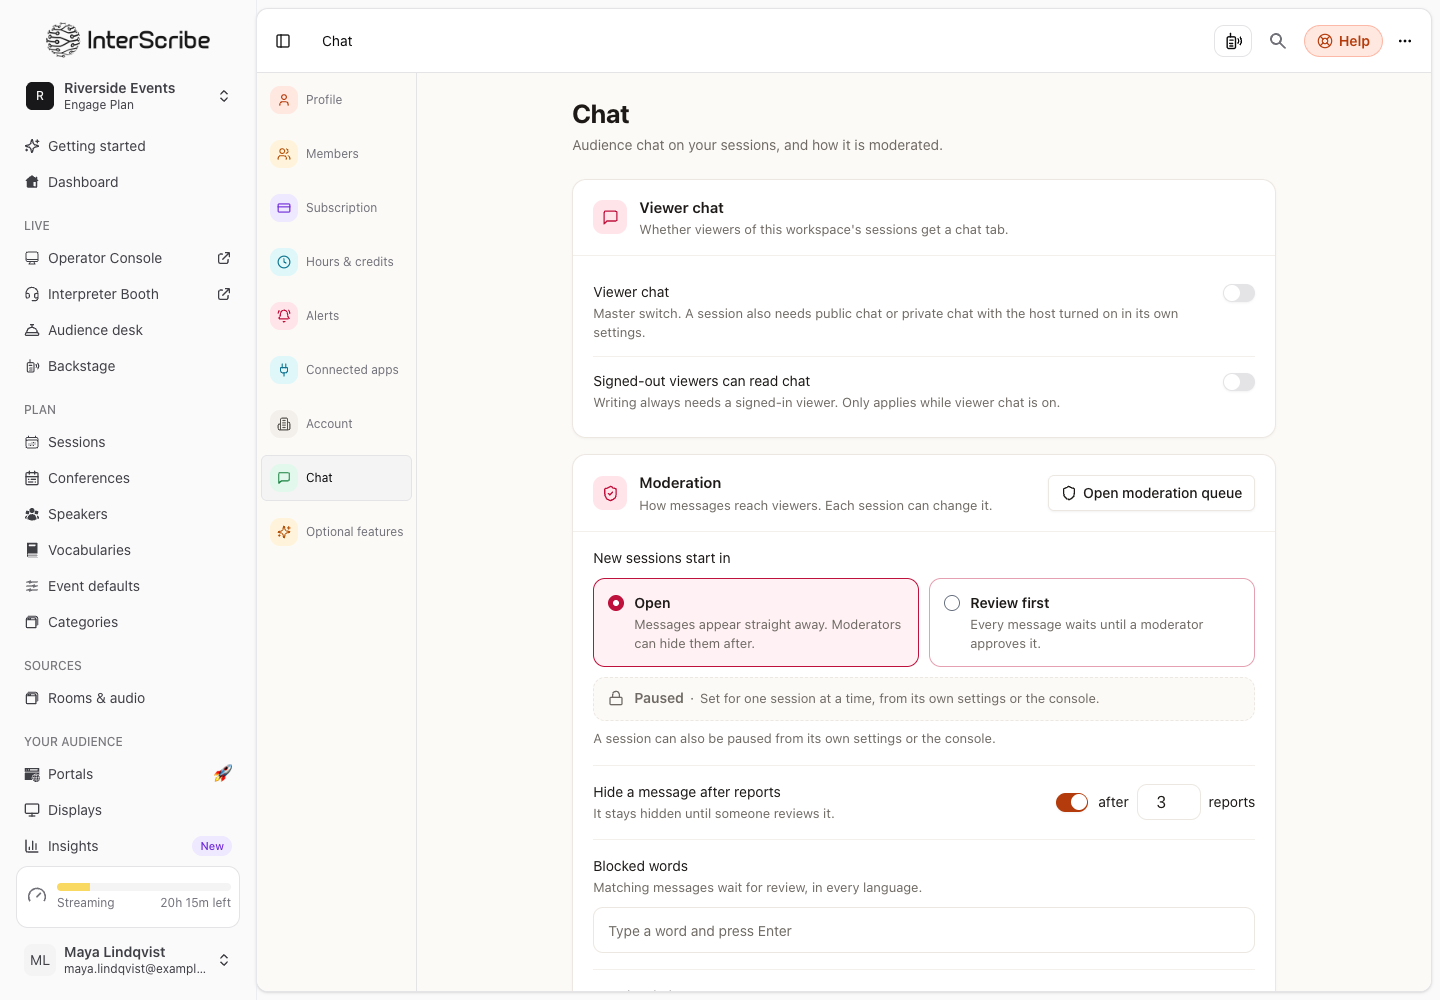
Task: Click the Subscription card icon
Action: pyautogui.click(x=284, y=208)
